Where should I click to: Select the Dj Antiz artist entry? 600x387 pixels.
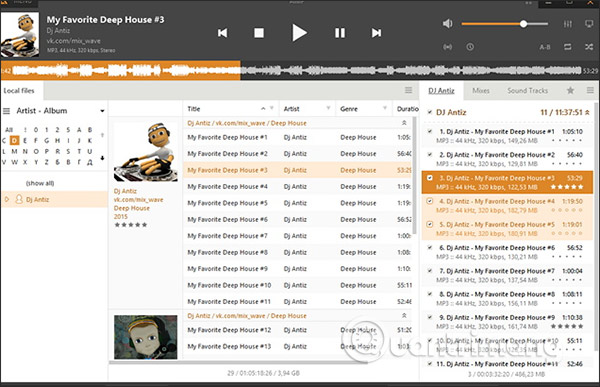[x=55, y=199]
